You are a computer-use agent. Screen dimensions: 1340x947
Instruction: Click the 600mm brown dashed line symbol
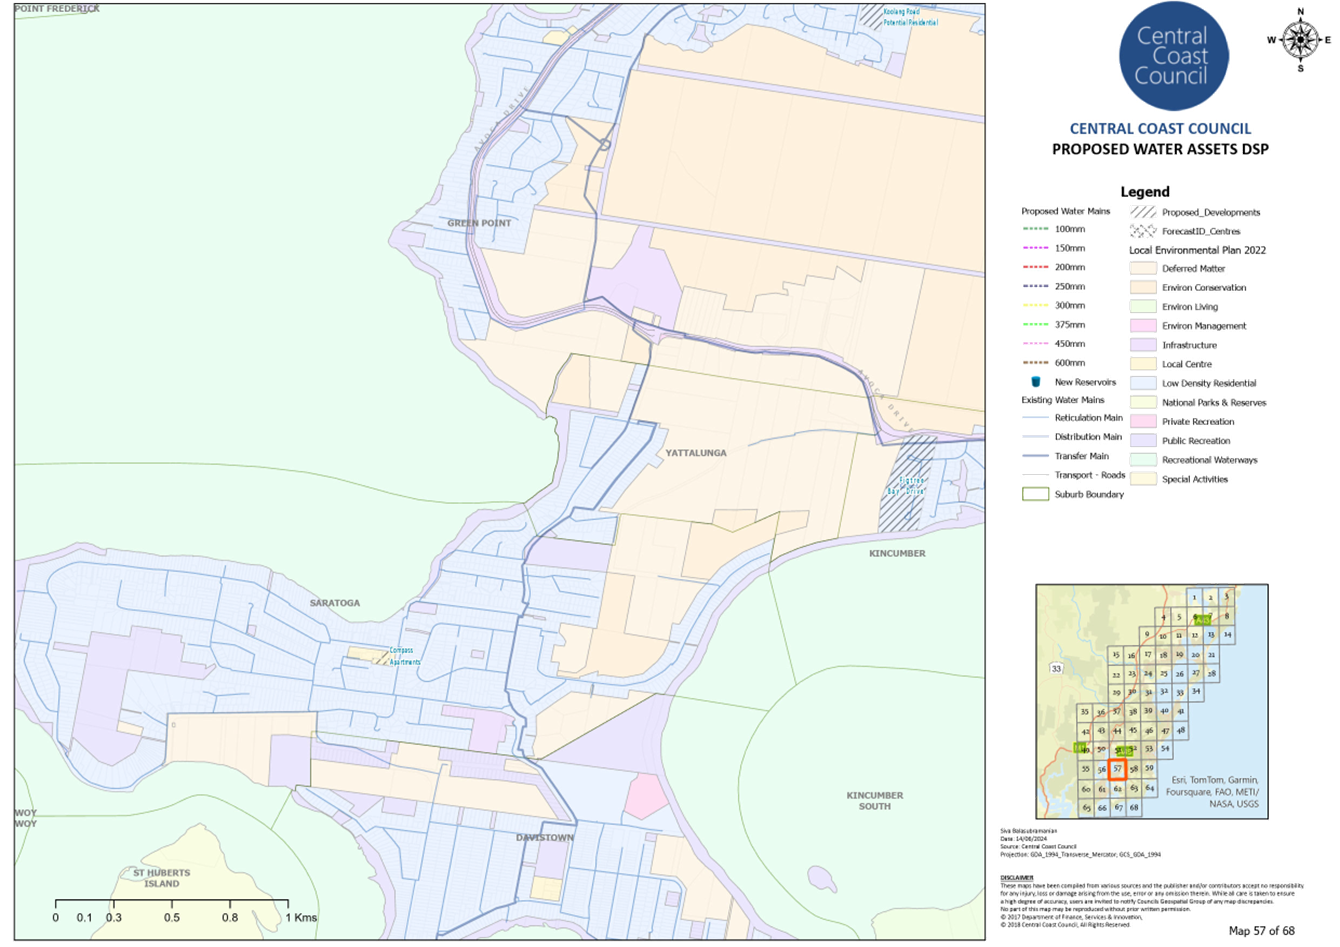pos(1035,363)
